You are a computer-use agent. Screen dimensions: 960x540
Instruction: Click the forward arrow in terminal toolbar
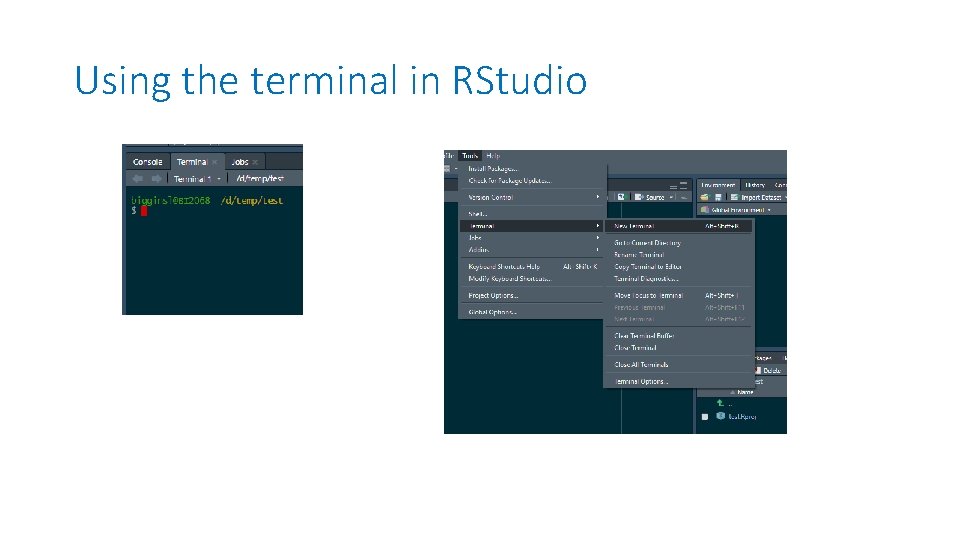point(156,178)
